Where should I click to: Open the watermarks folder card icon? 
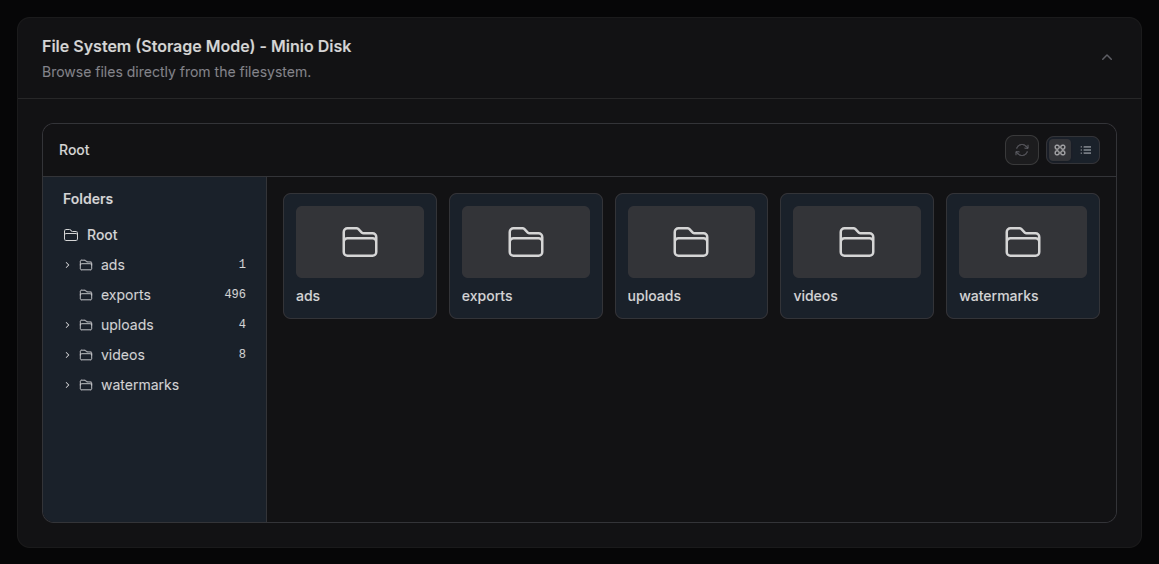pyautogui.click(x=1022, y=242)
